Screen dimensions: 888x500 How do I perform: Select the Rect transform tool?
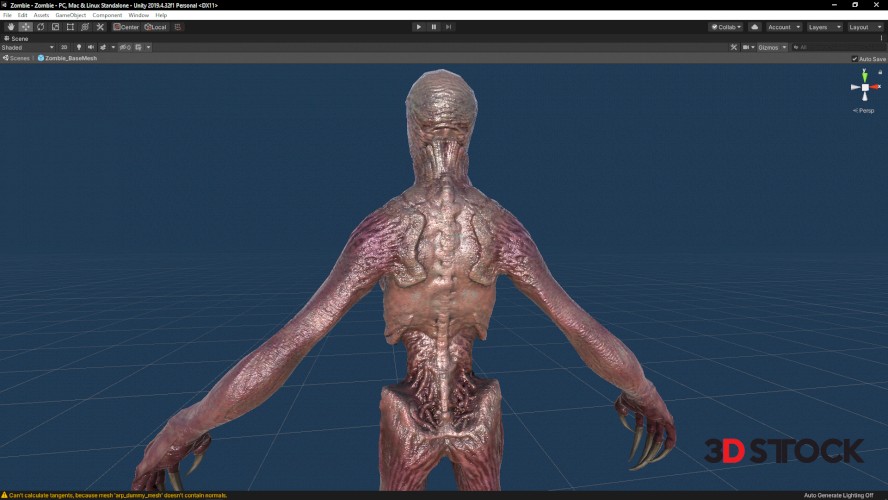pyautogui.click(x=70, y=27)
